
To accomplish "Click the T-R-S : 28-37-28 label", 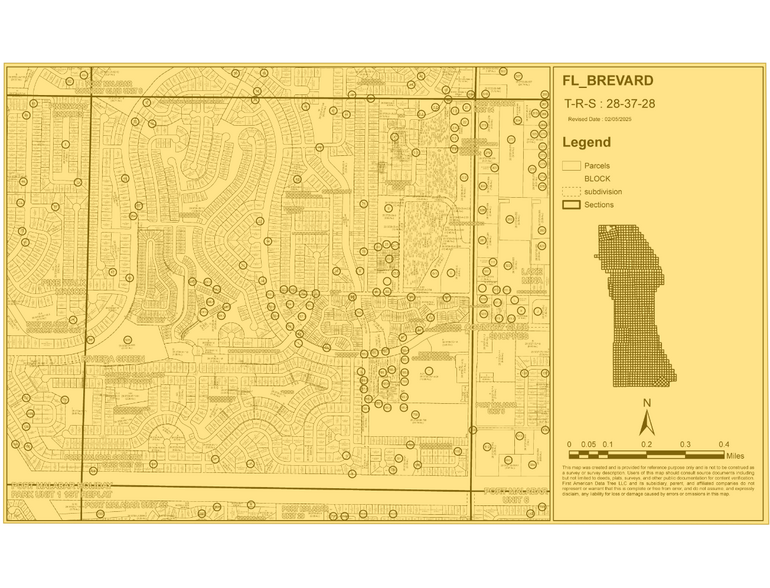I will (609, 104).
